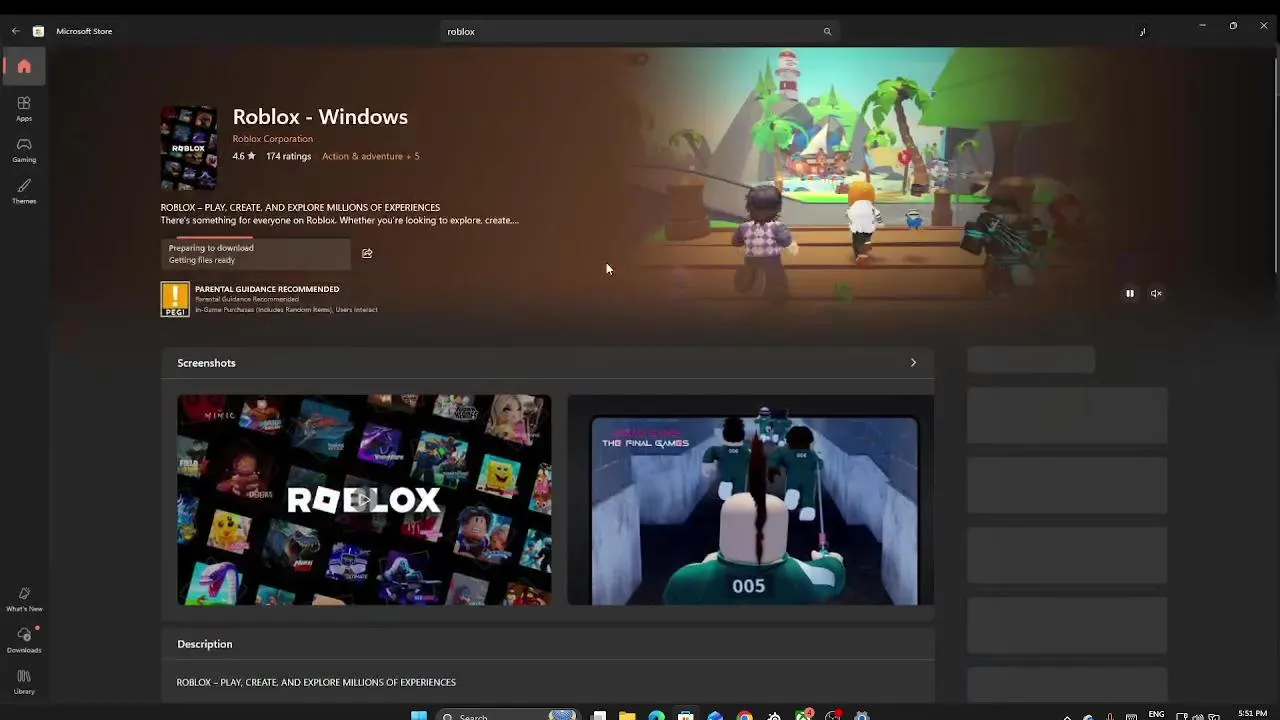Viewport: 1280px width, 720px height.
Task: Mute the trailer audio
Action: (1156, 293)
